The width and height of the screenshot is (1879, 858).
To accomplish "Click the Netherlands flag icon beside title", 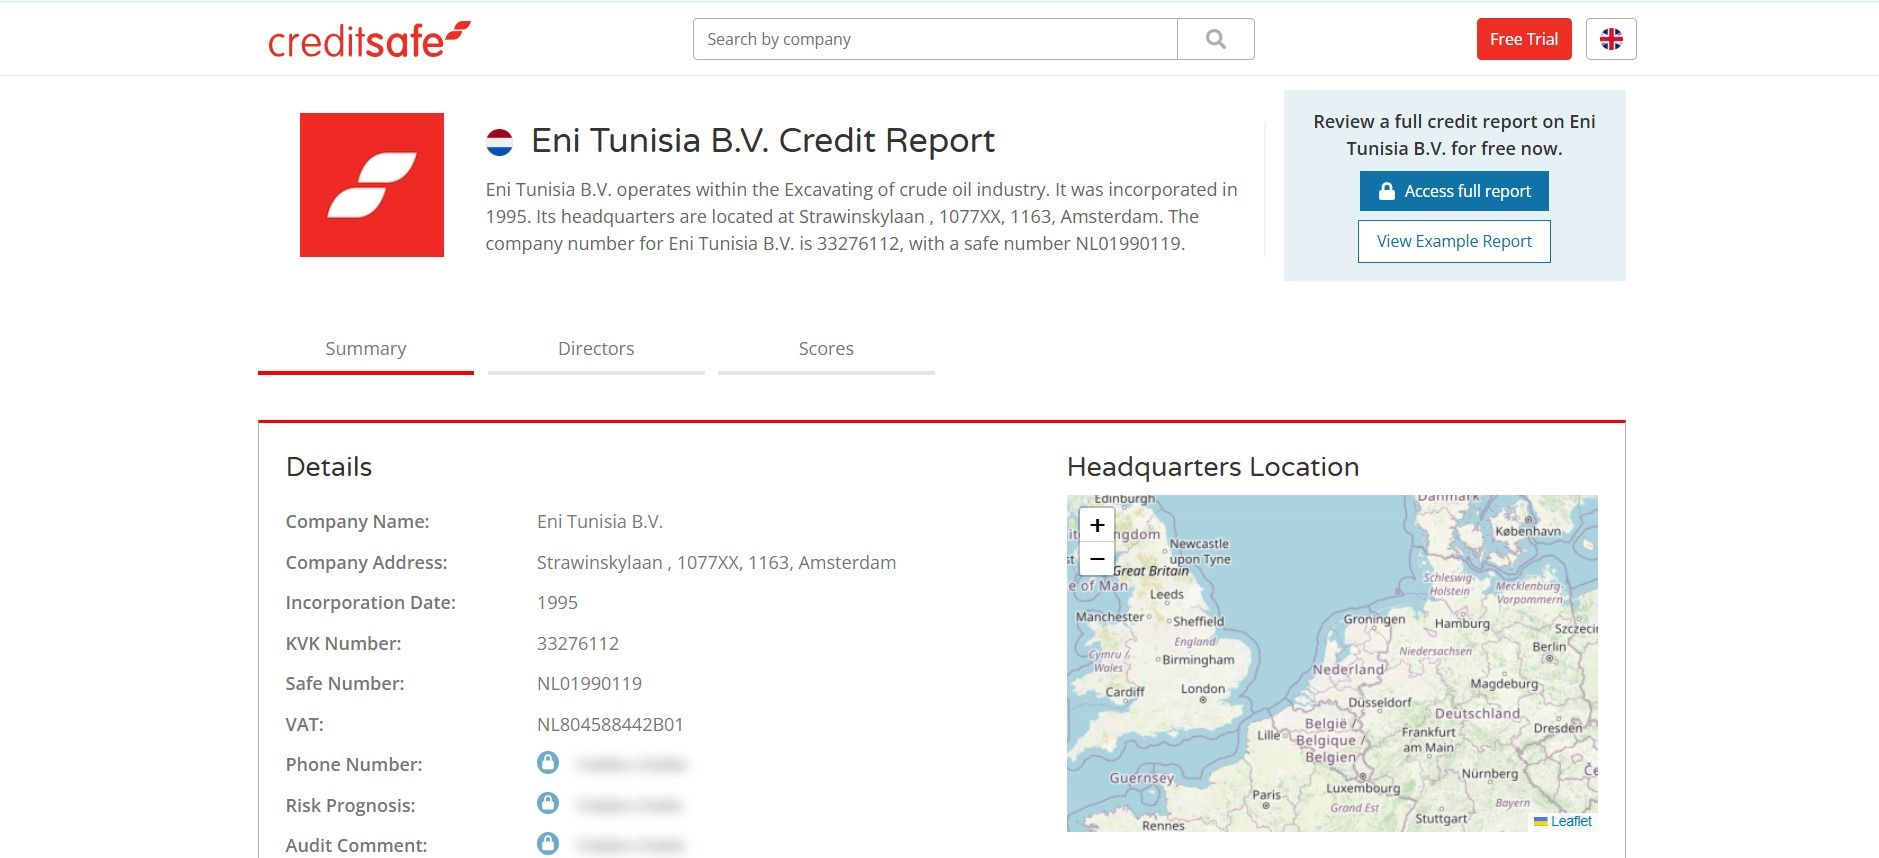I will tap(499, 142).
